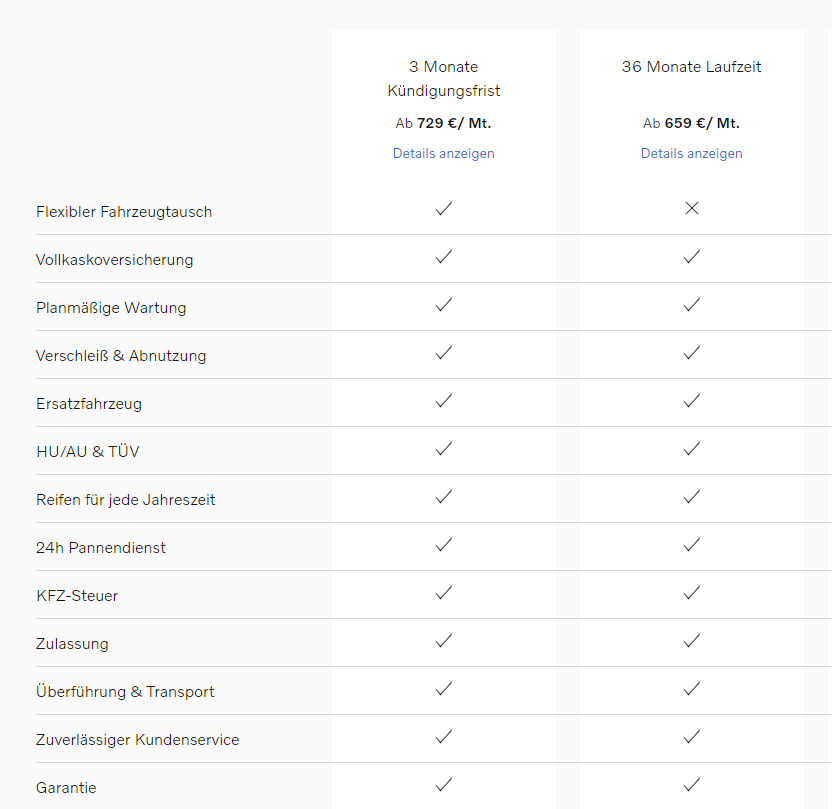Image resolution: width=832 pixels, height=809 pixels.
Task: Select the 36 Monate Laufzeit plan heading
Action: (691, 67)
